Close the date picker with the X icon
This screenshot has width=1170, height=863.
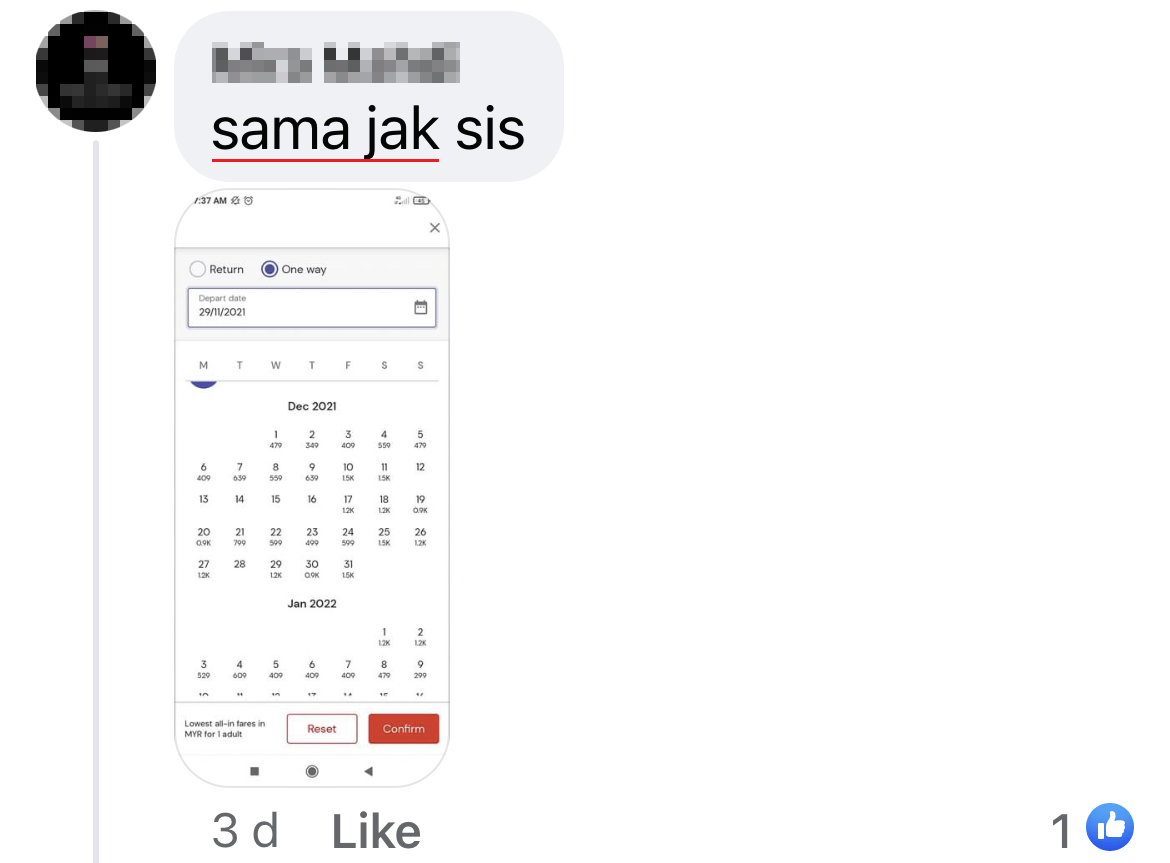coord(435,227)
